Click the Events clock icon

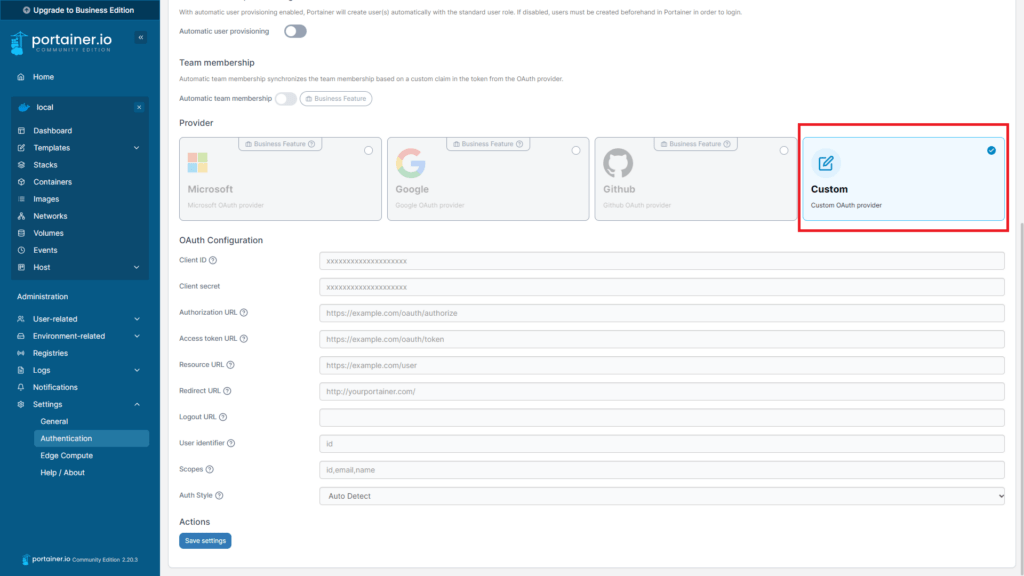pos(22,250)
